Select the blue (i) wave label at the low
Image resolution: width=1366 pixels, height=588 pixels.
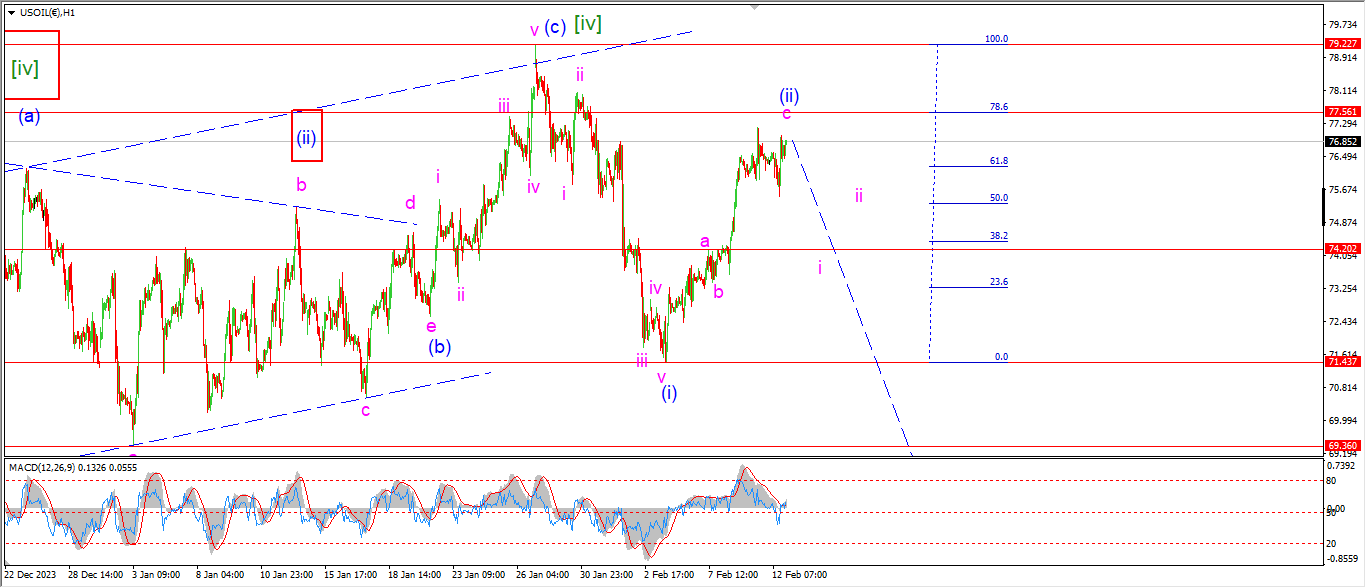tap(669, 393)
